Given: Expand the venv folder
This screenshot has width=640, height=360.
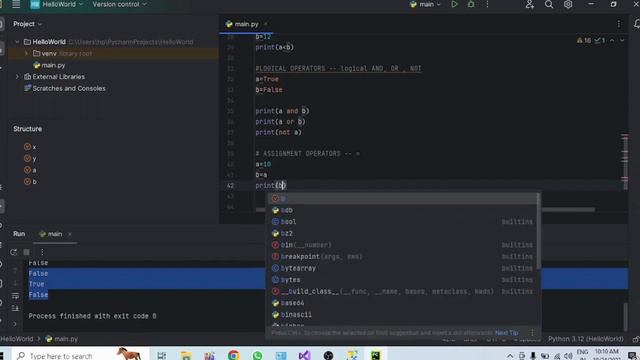Looking at the screenshot, I should click(x=26, y=53).
